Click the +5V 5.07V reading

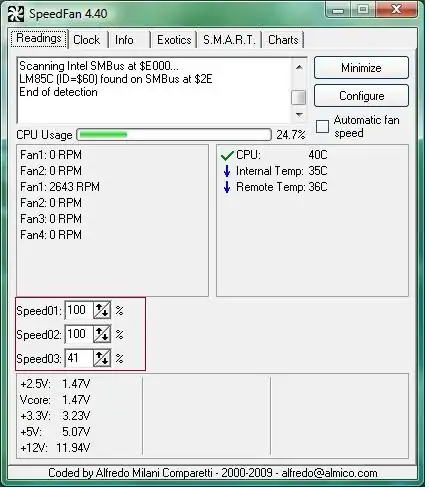55,431
